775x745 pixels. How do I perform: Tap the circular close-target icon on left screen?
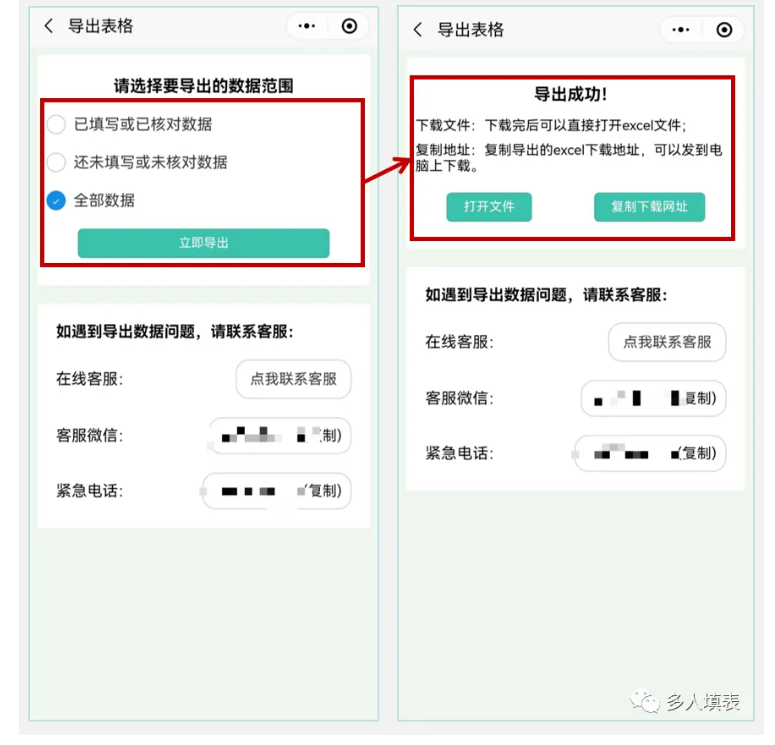click(x=349, y=26)
